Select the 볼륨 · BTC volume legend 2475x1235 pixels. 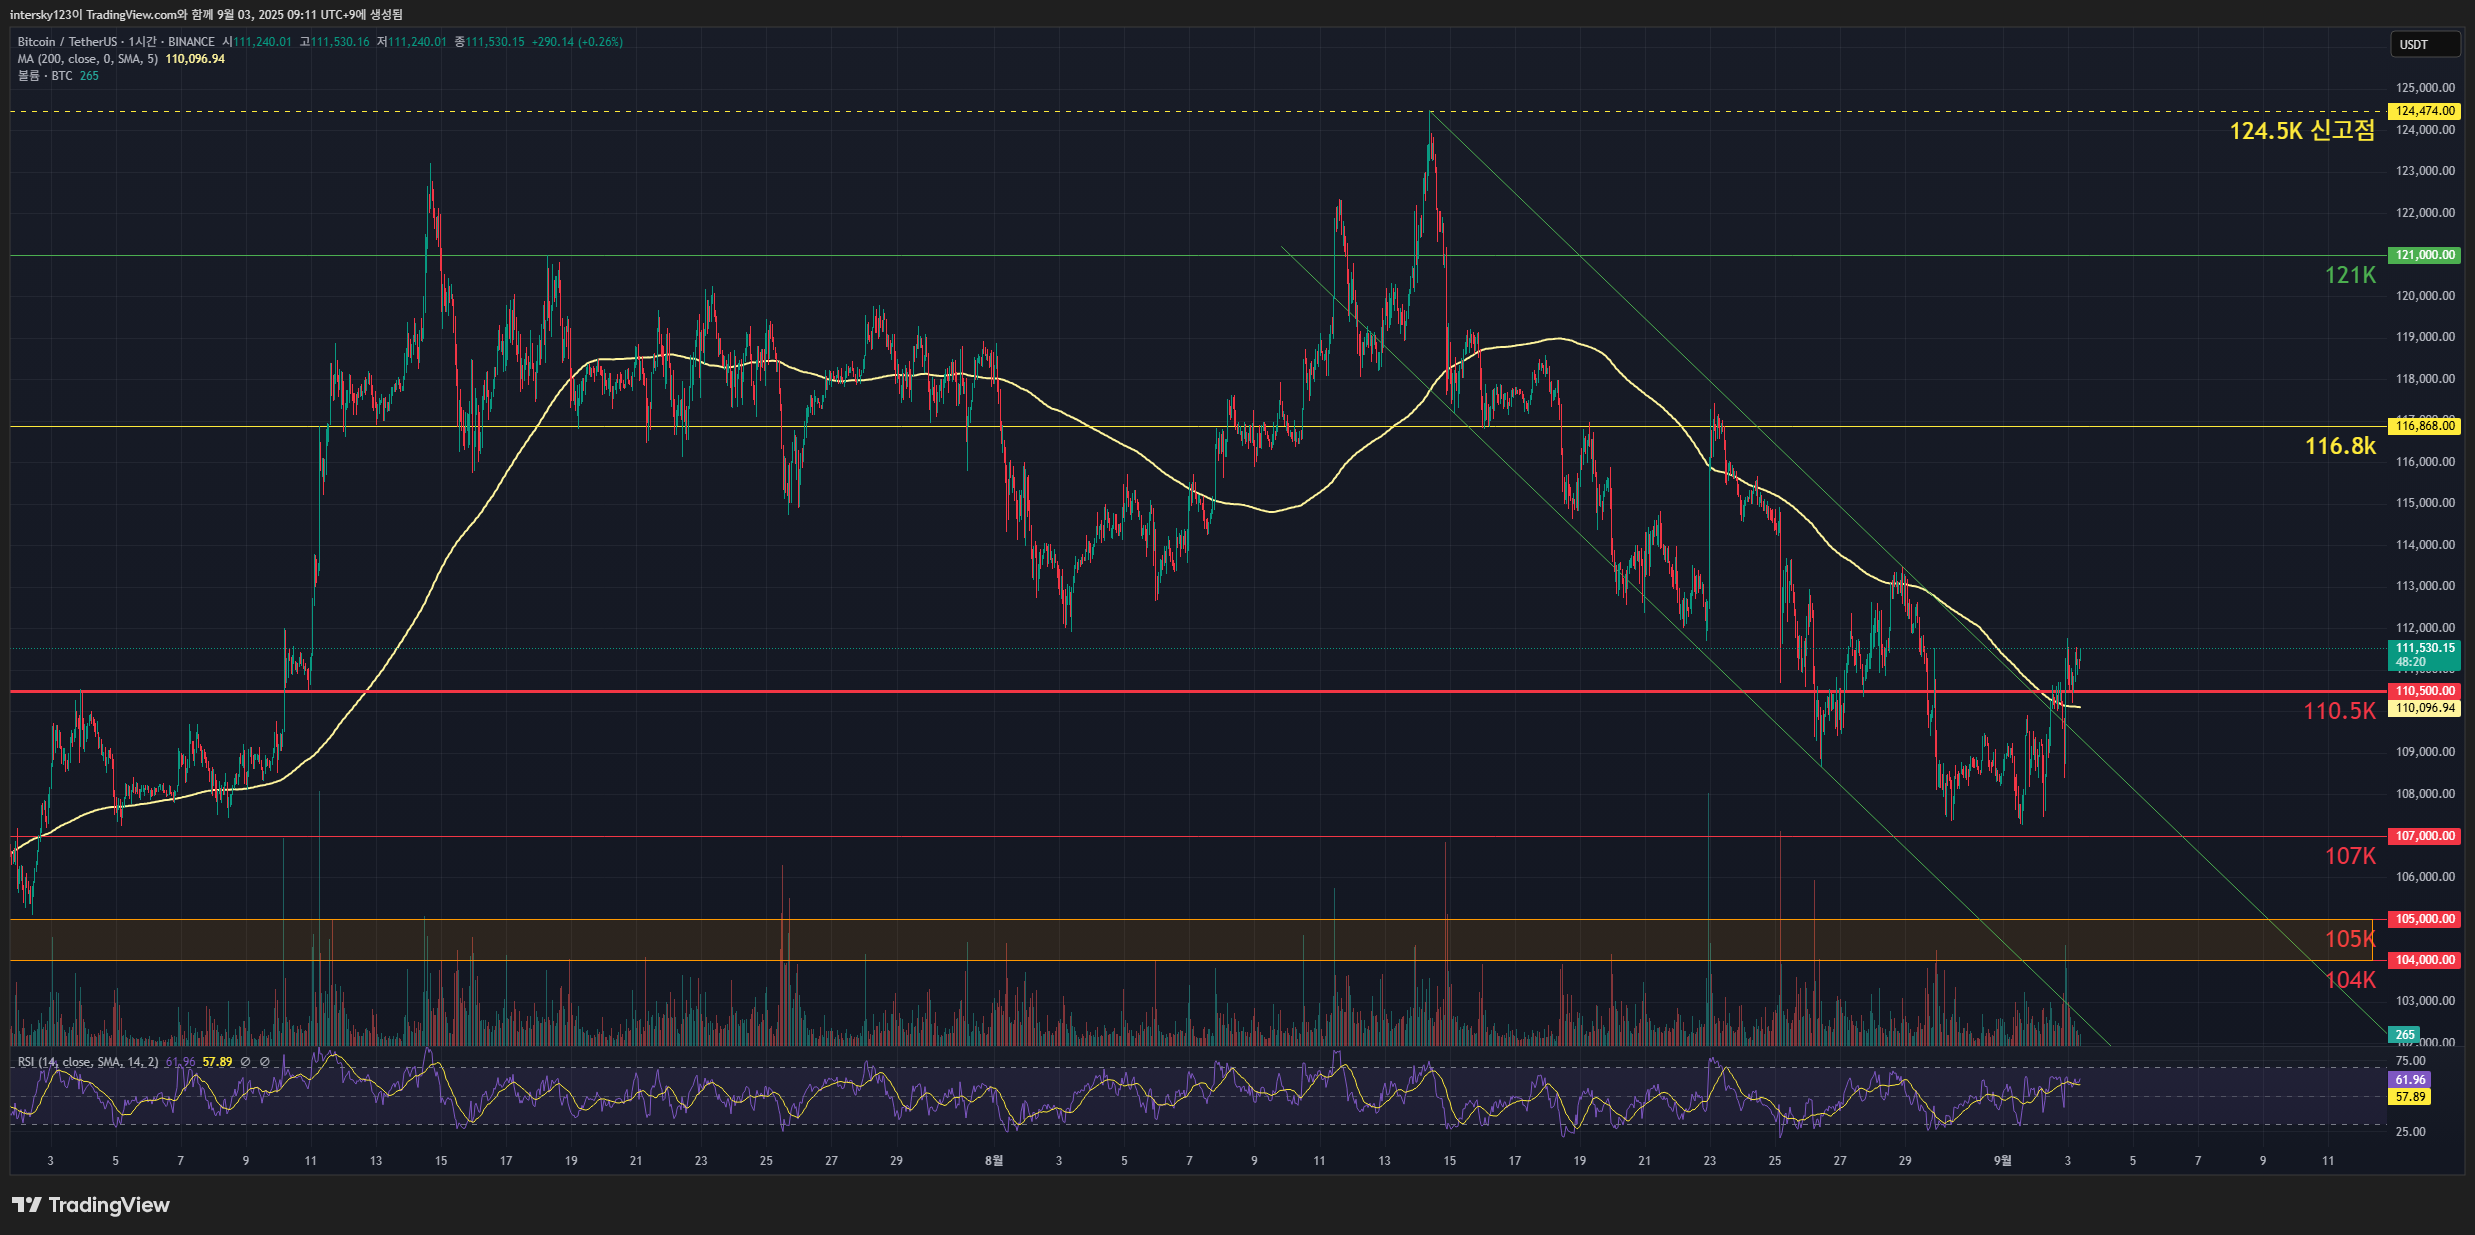(45, 76)
